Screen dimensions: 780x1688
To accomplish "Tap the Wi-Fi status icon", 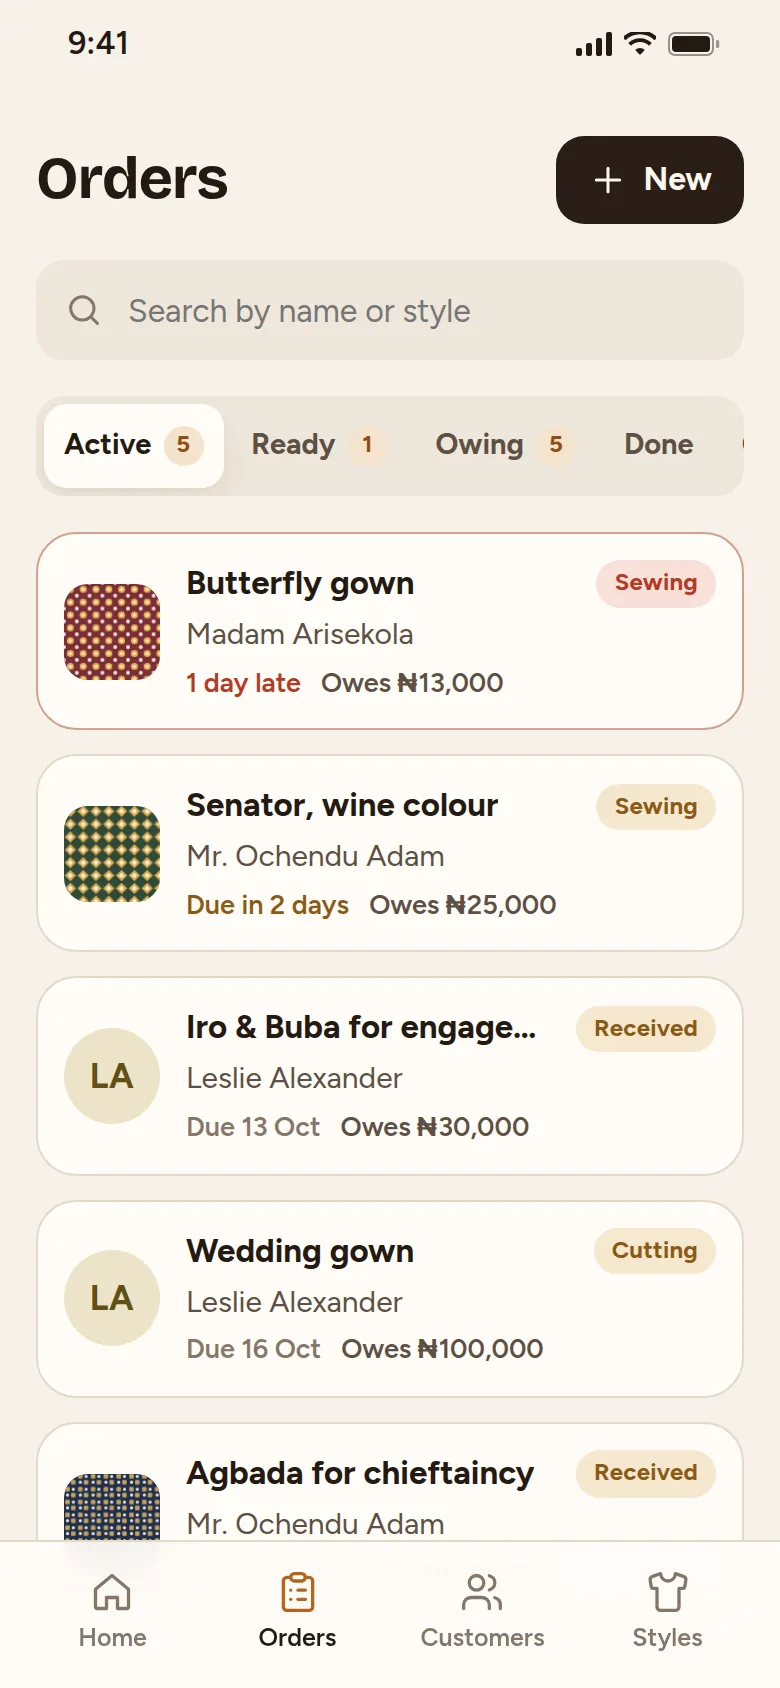I will (x=639, y=43).
